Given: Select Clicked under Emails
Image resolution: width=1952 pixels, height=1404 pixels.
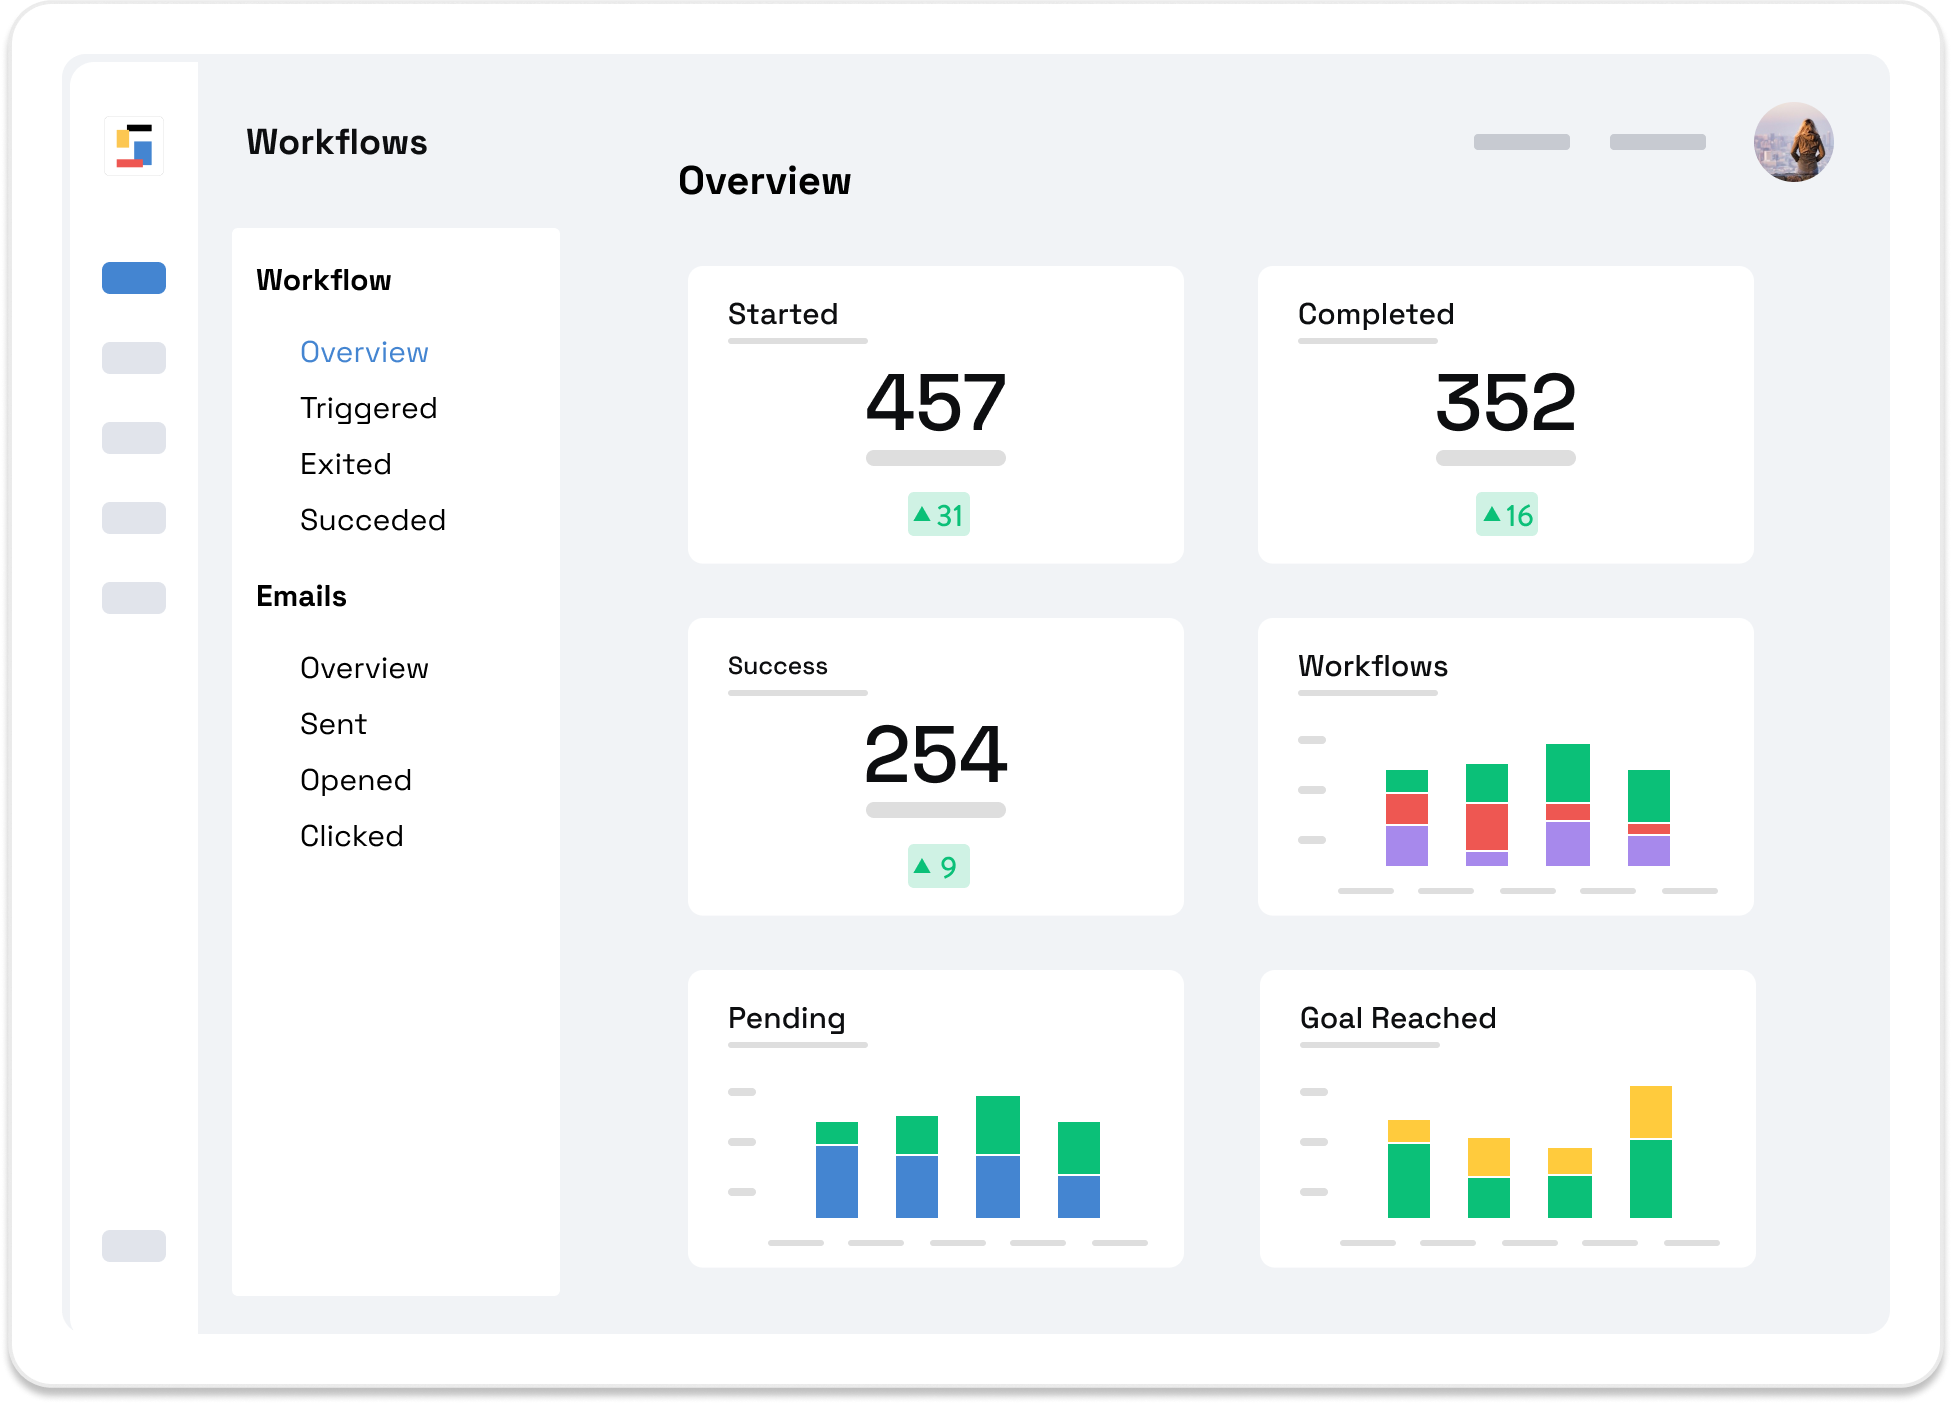Looking at the screenshot, I should tap(351, 836).
